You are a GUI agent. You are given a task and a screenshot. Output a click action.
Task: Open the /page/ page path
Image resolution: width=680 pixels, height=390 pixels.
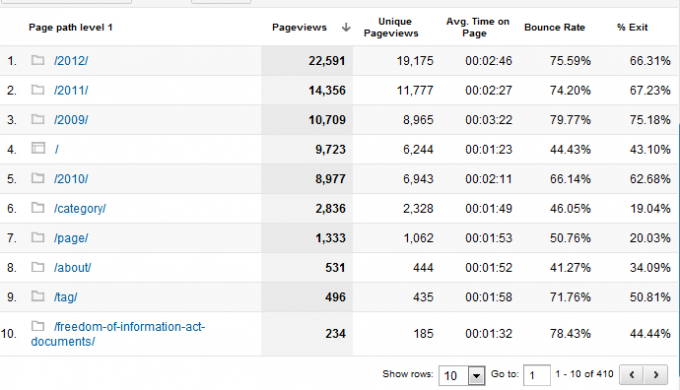point(71,238)
